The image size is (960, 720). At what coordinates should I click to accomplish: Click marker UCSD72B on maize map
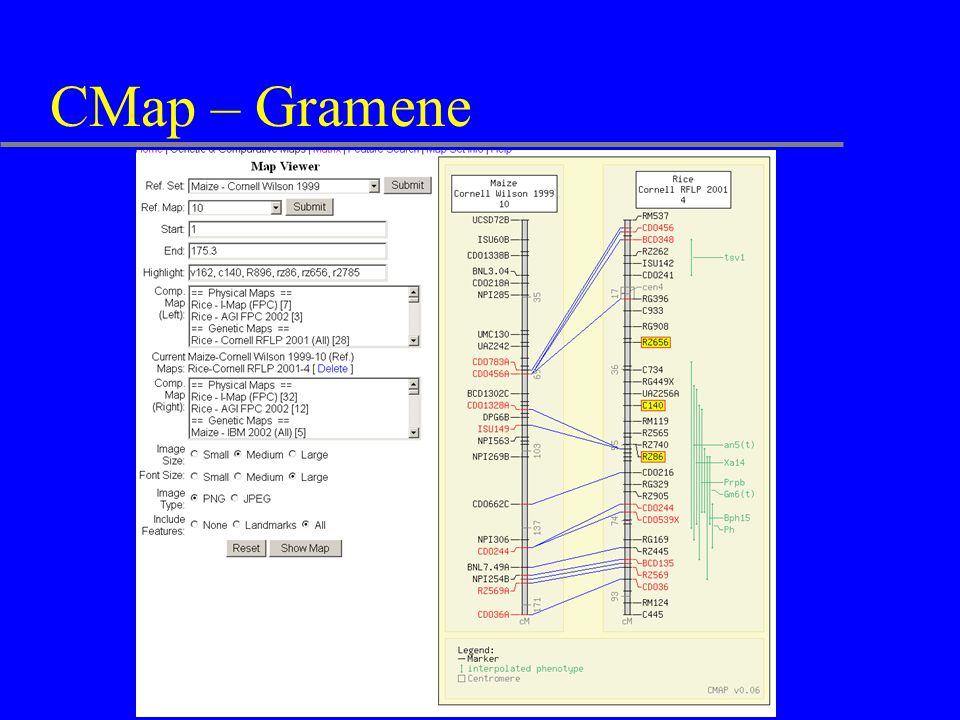[490, 220]
